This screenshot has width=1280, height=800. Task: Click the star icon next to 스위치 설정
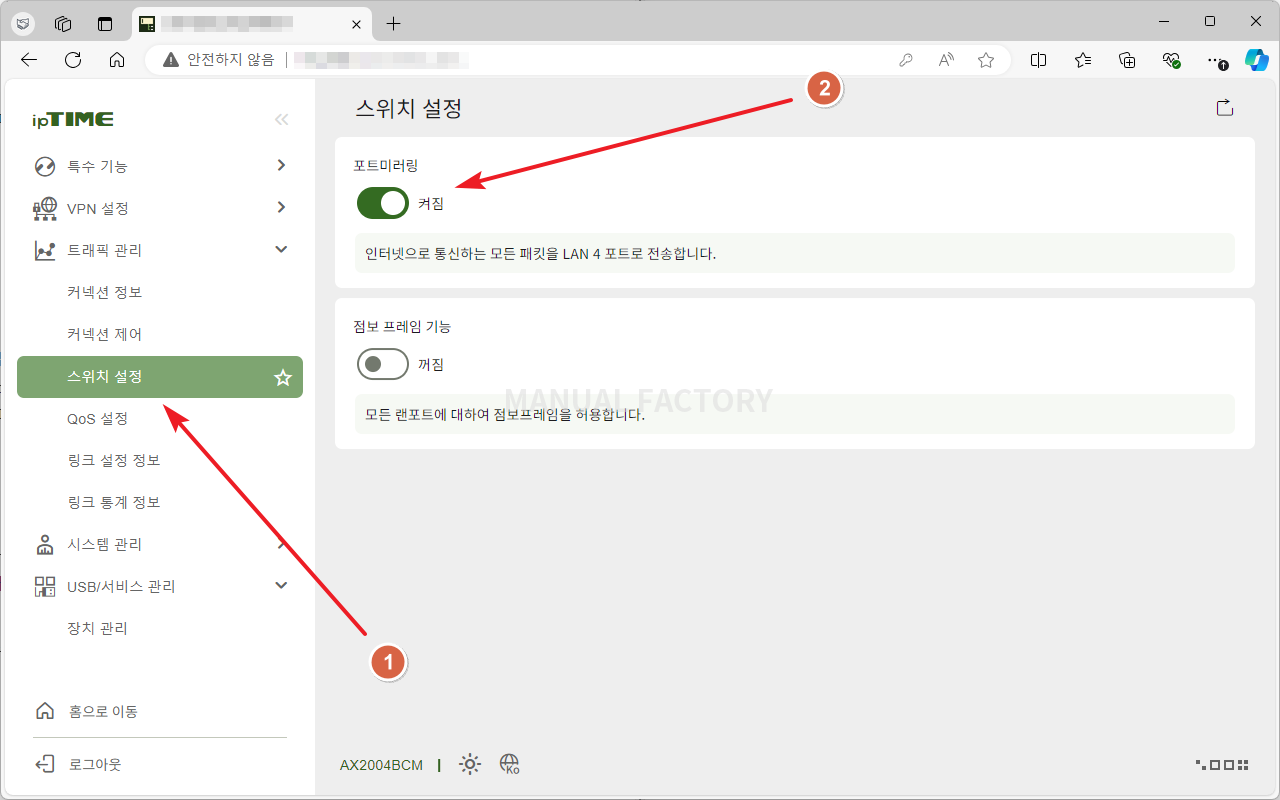282,377
